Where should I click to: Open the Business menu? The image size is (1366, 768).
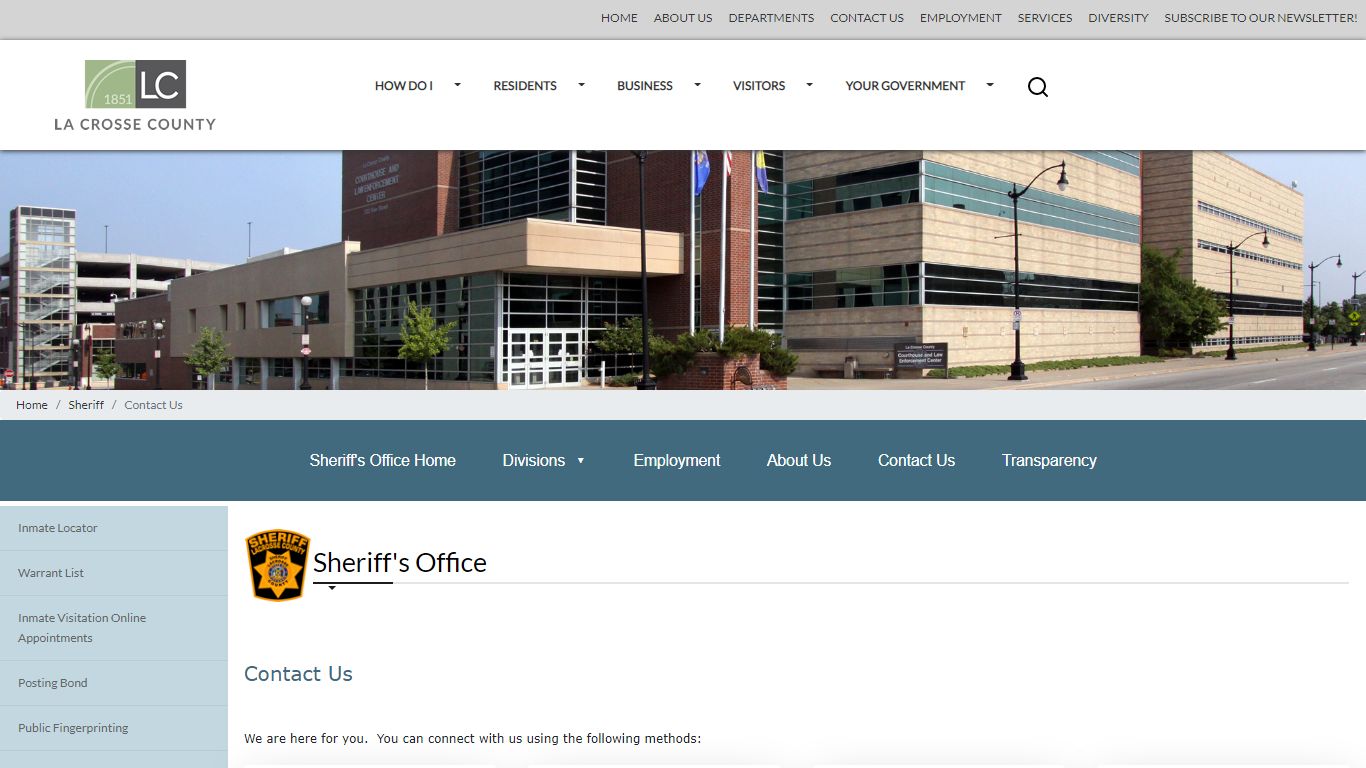click(645, 86)
